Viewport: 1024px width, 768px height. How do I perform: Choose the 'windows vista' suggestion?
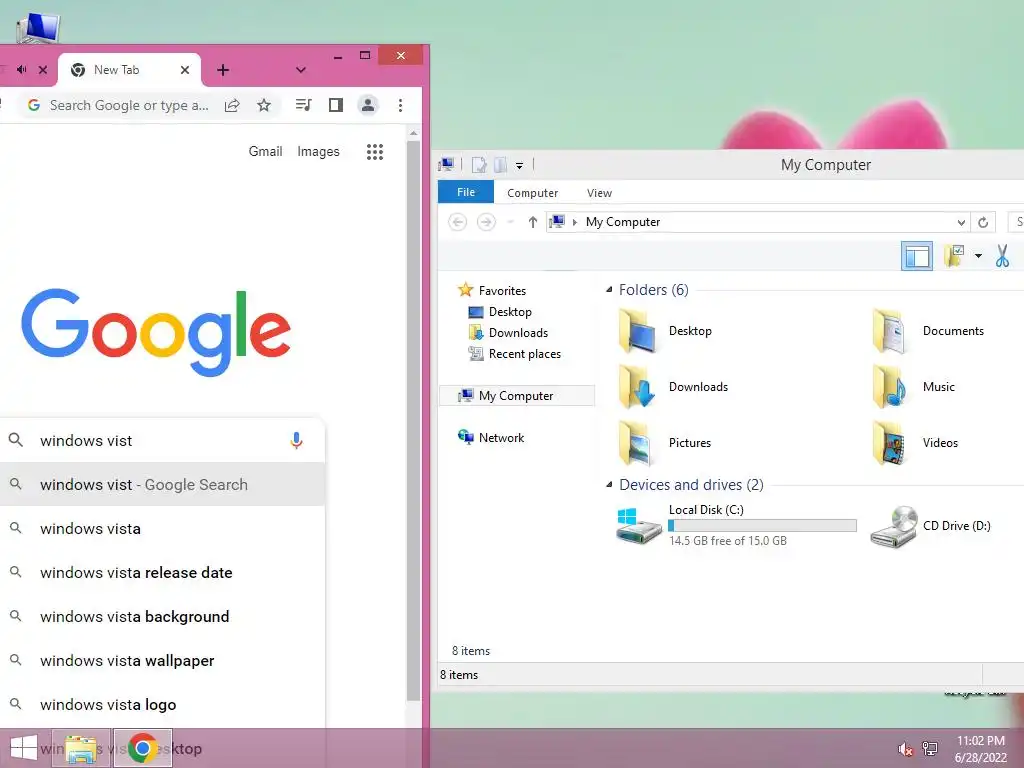tap(163, 528)
